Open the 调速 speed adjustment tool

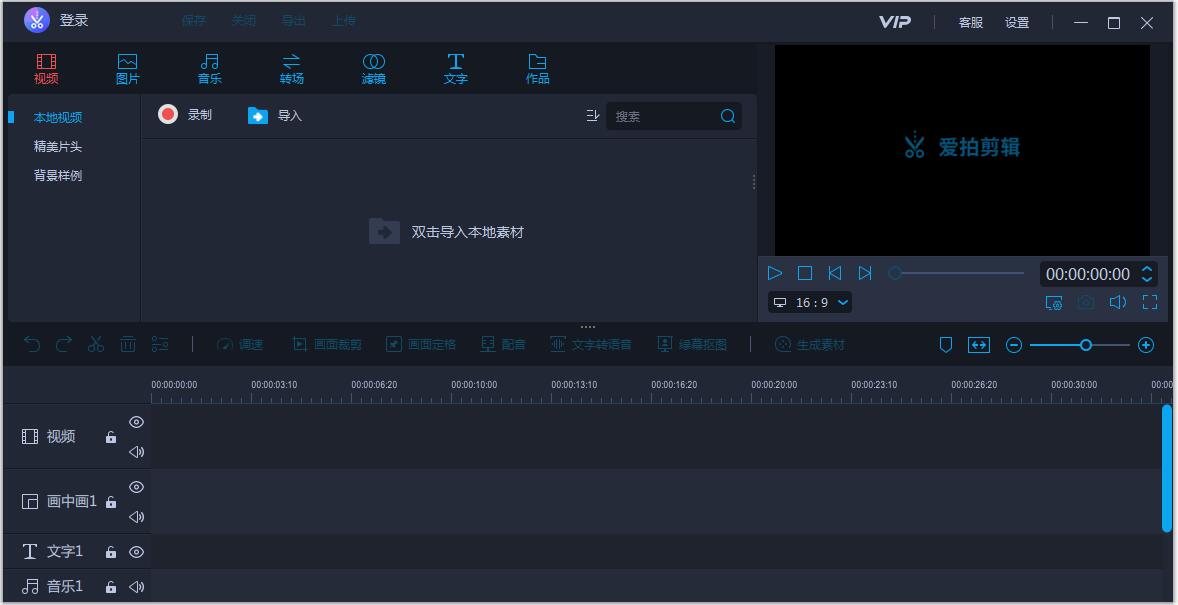240,344
